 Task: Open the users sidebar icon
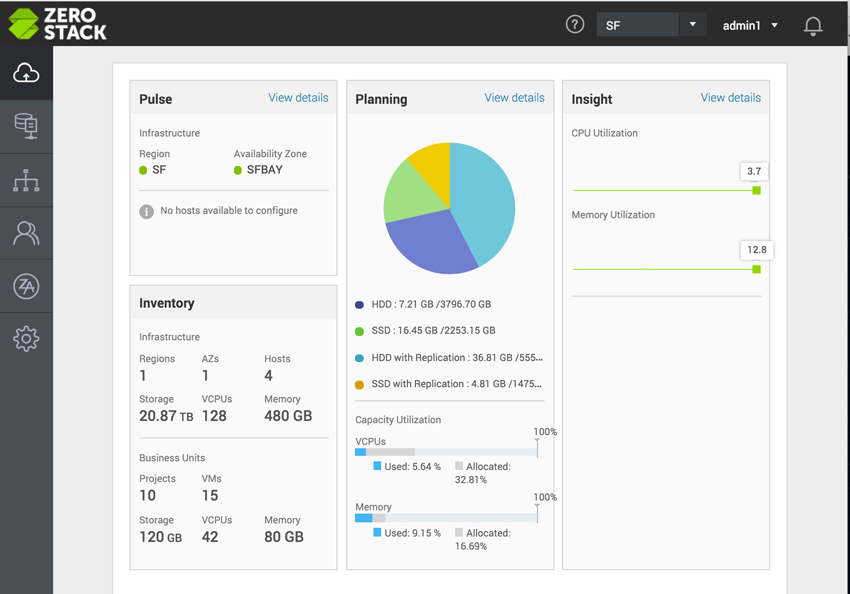click(26, 233)
